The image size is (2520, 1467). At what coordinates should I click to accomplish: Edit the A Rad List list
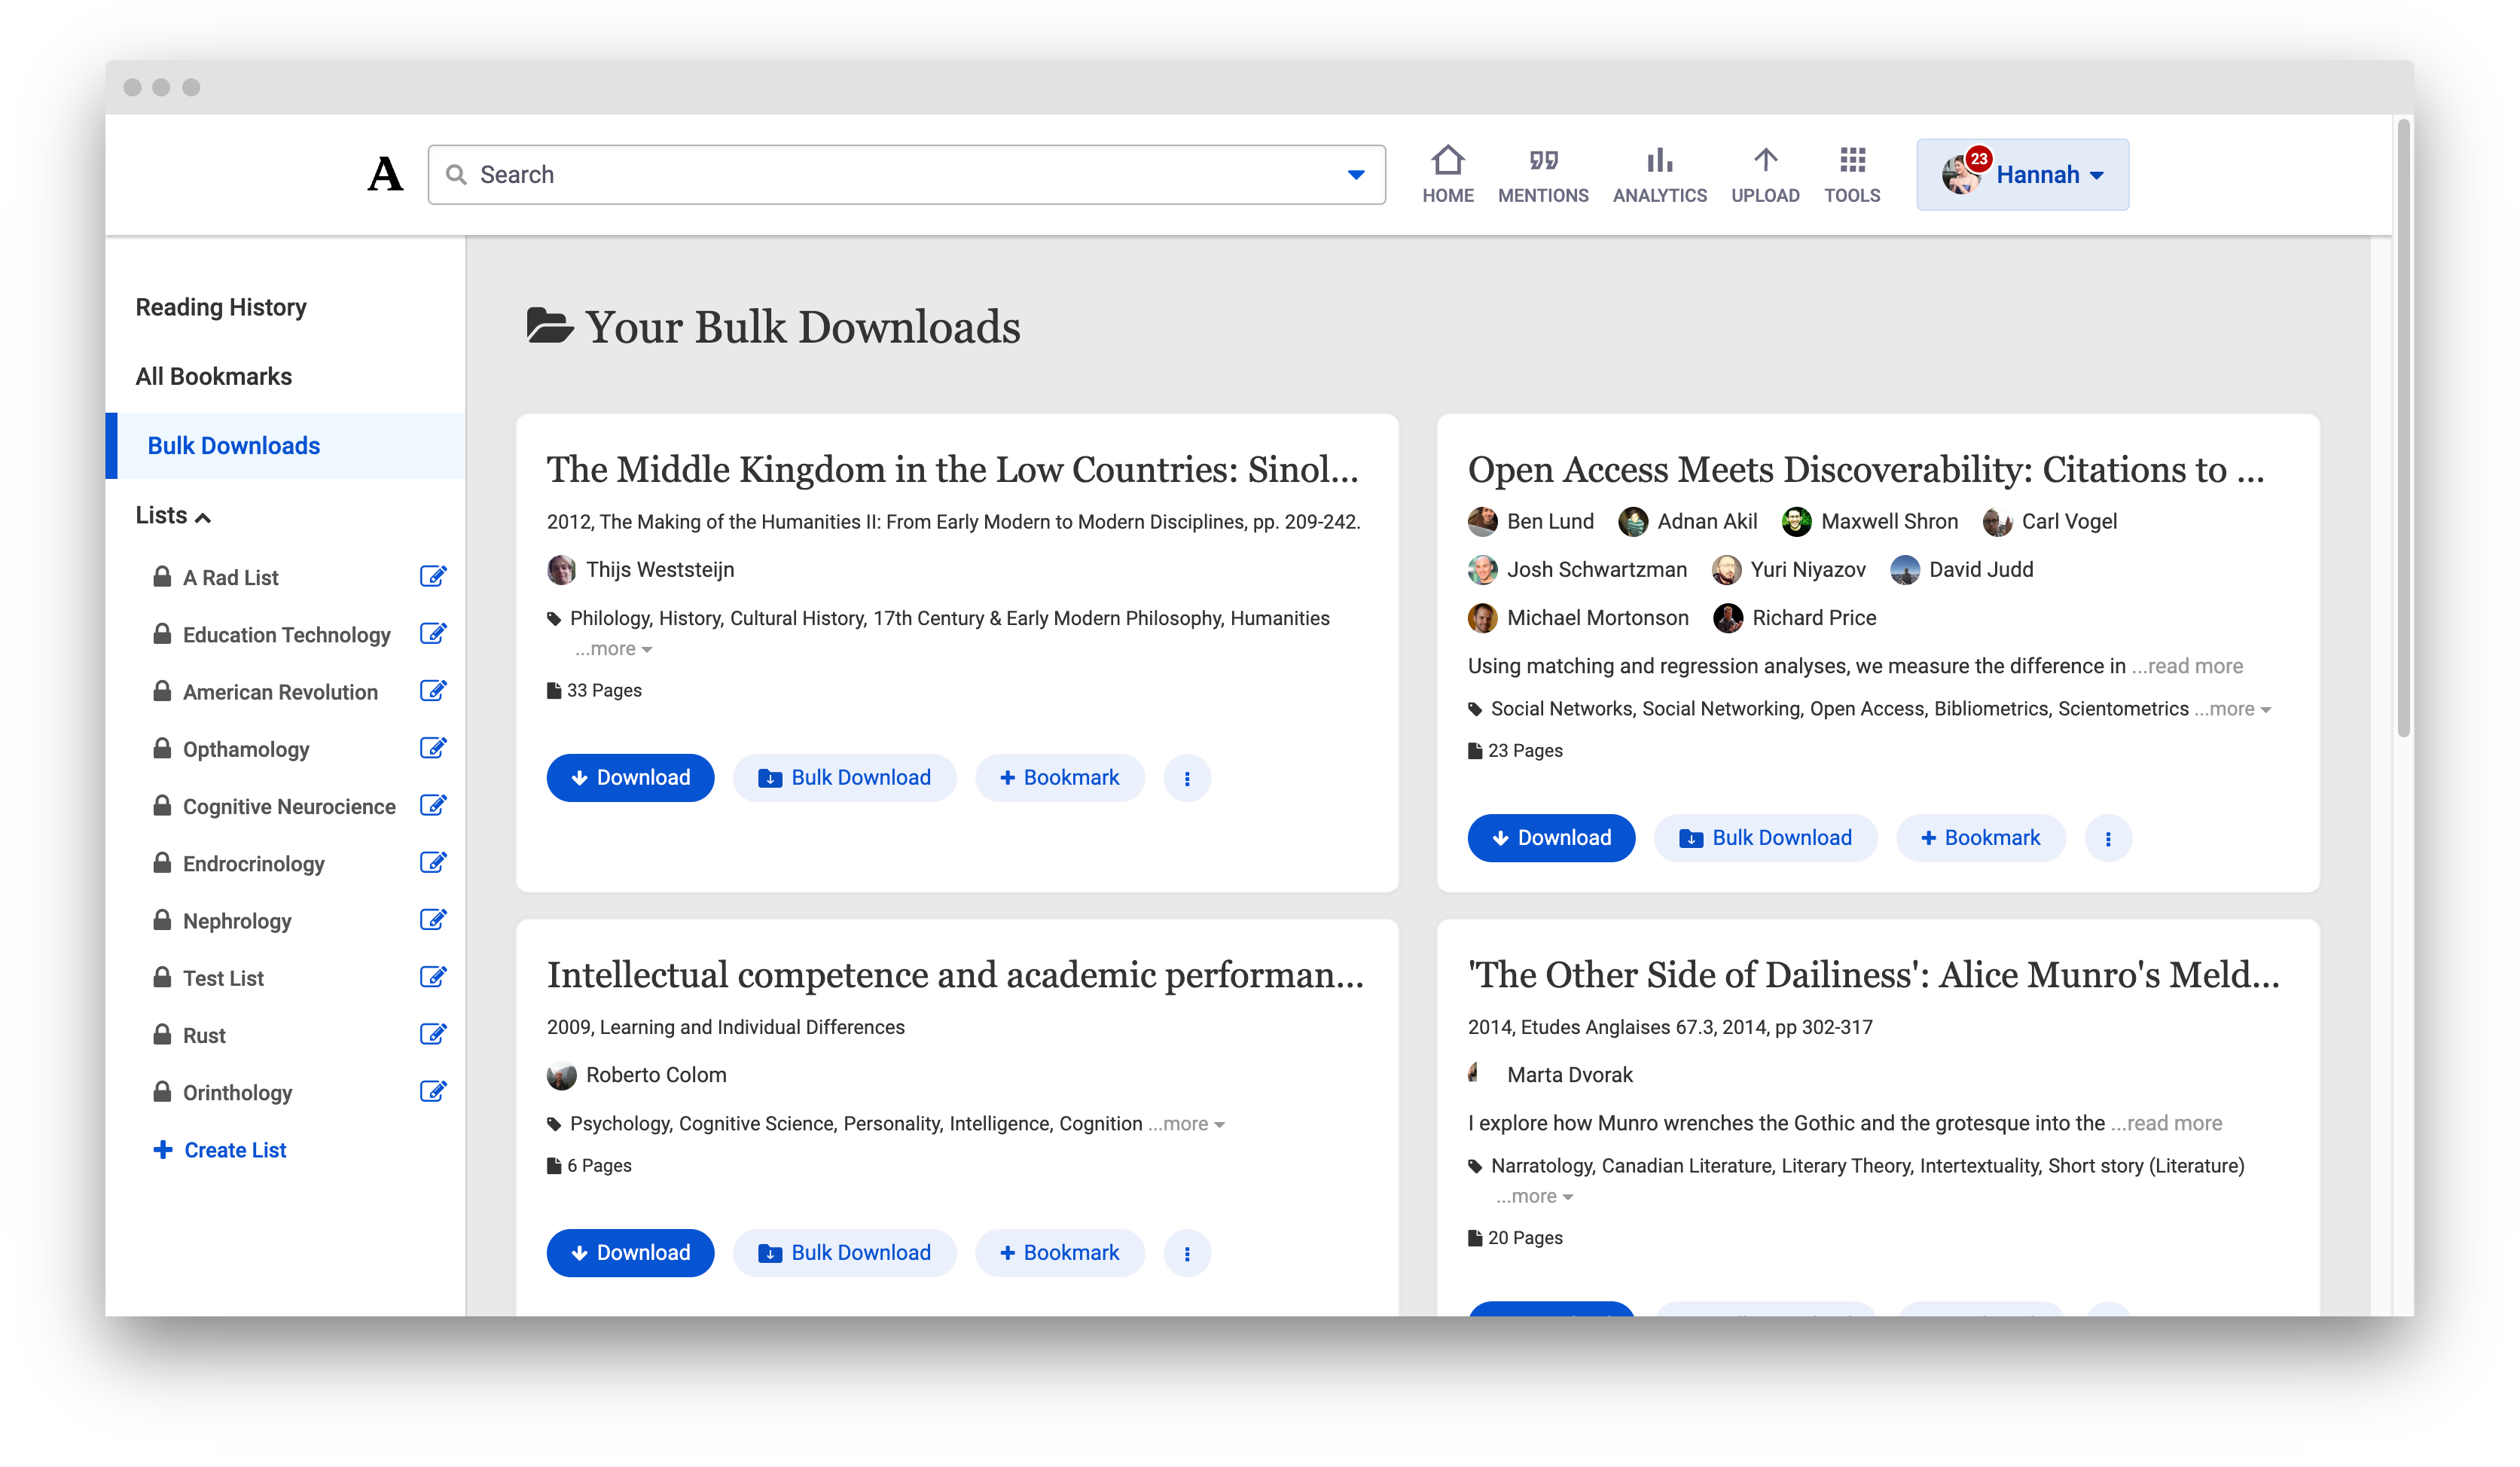point(433,577)
